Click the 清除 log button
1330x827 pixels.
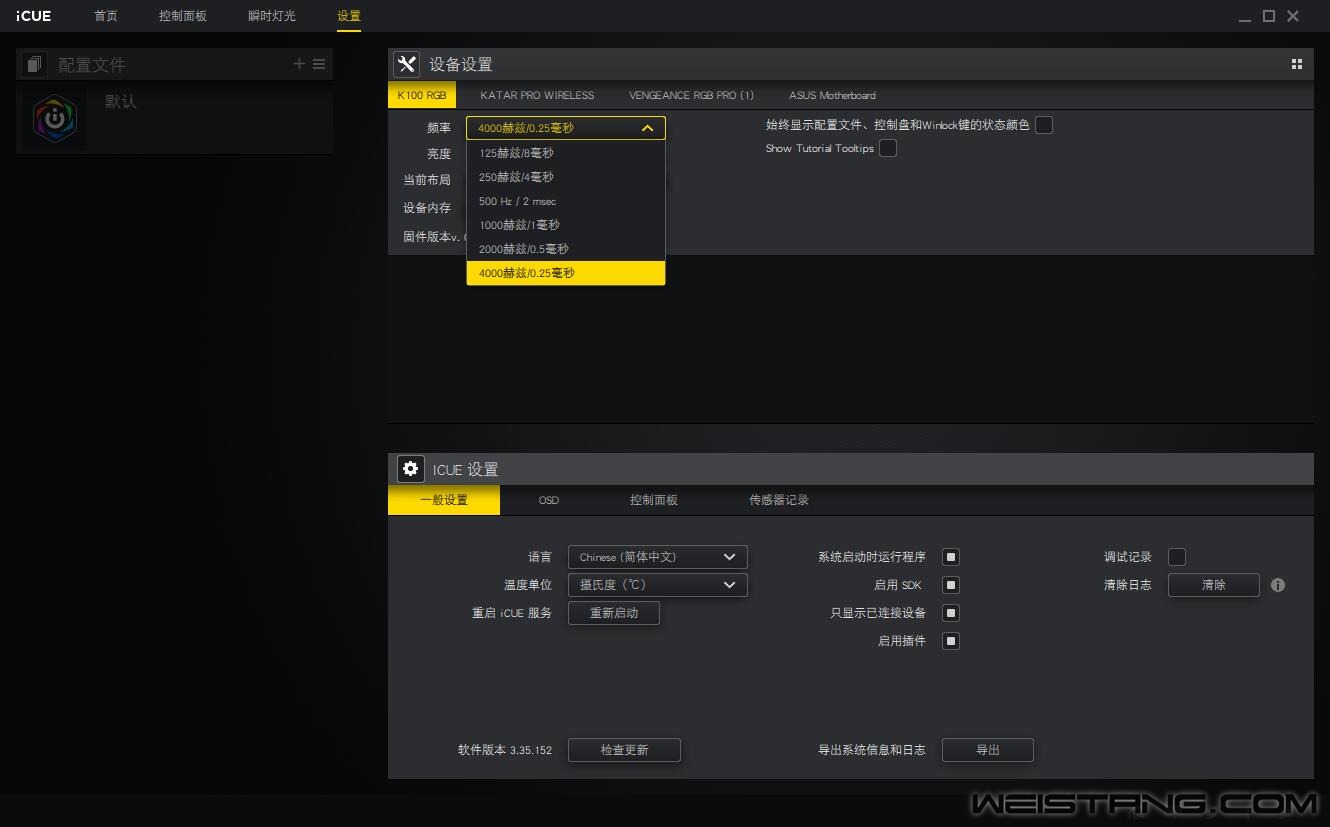click(1214, 585)
